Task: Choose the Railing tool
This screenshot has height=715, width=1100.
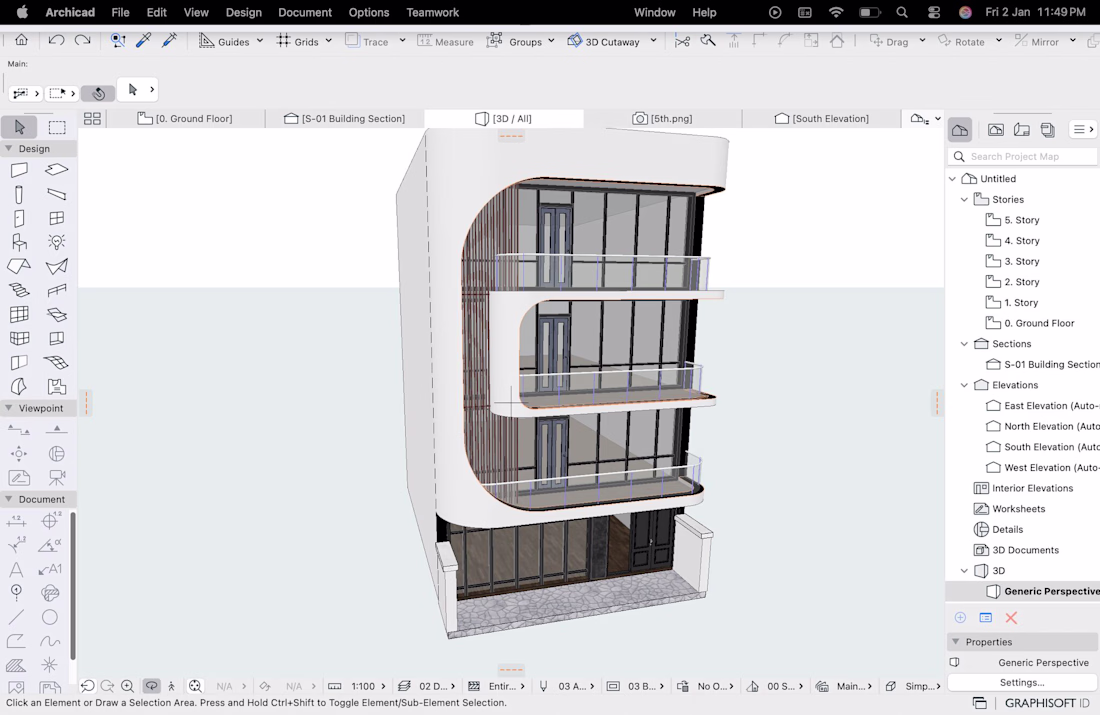Action: (x=56, y=290)
